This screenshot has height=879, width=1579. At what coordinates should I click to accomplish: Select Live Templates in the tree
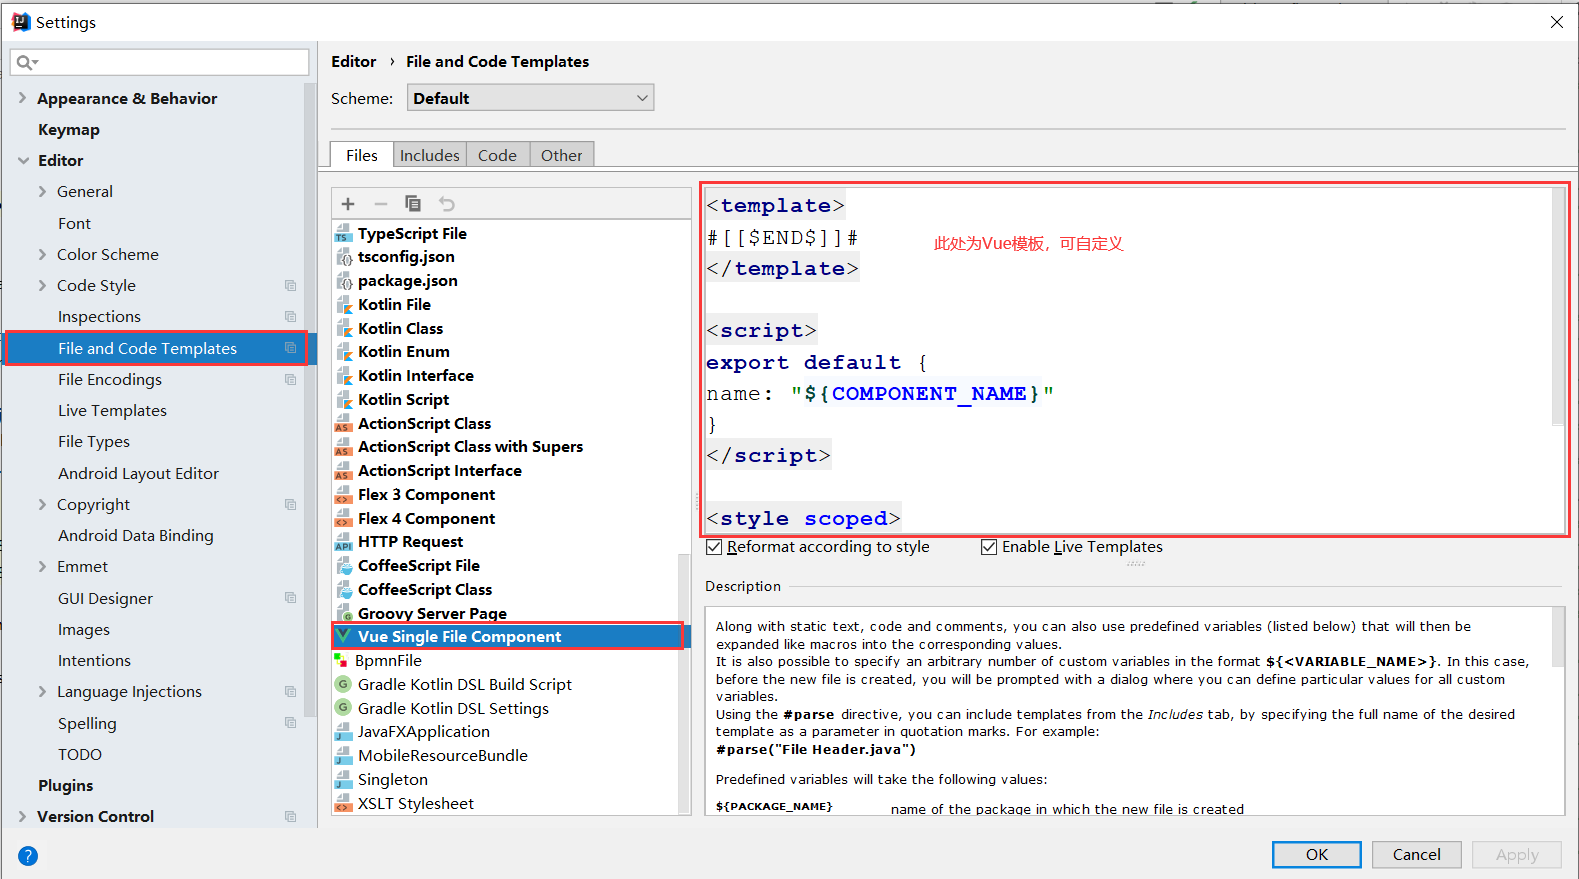click(x=112, y=410)
